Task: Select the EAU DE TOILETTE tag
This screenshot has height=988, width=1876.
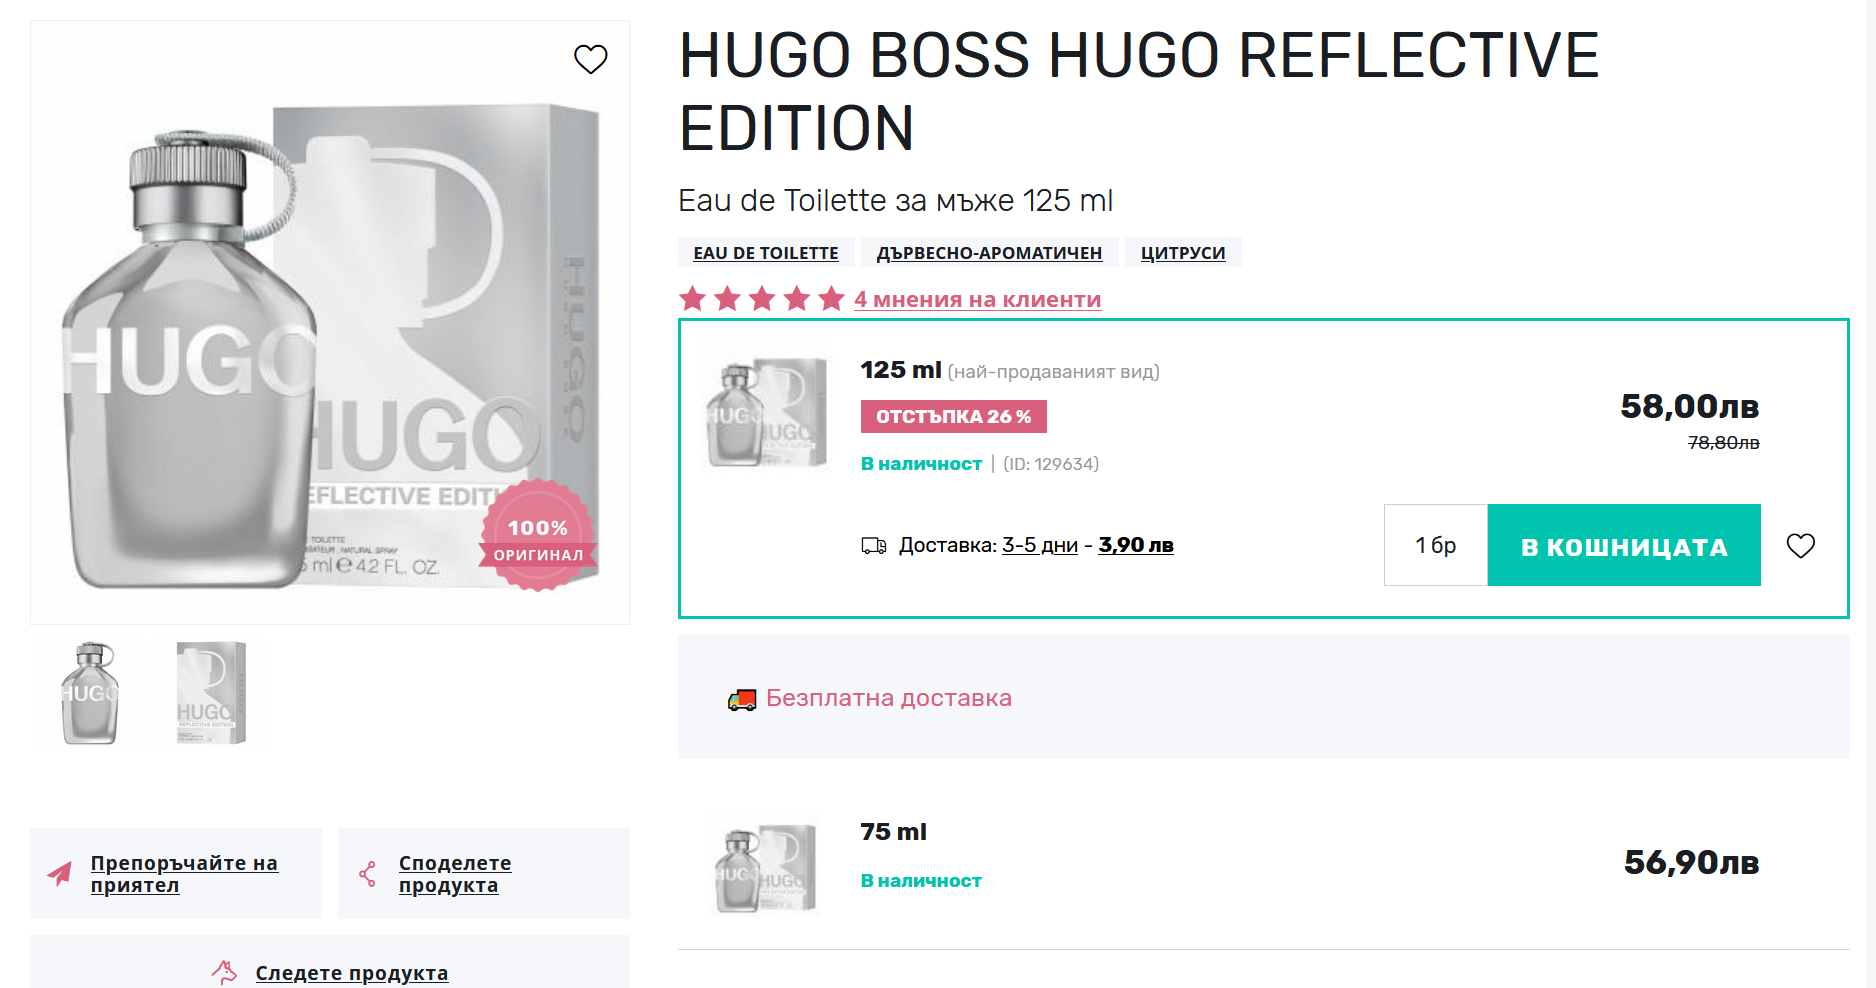Action: click(766, 253)
